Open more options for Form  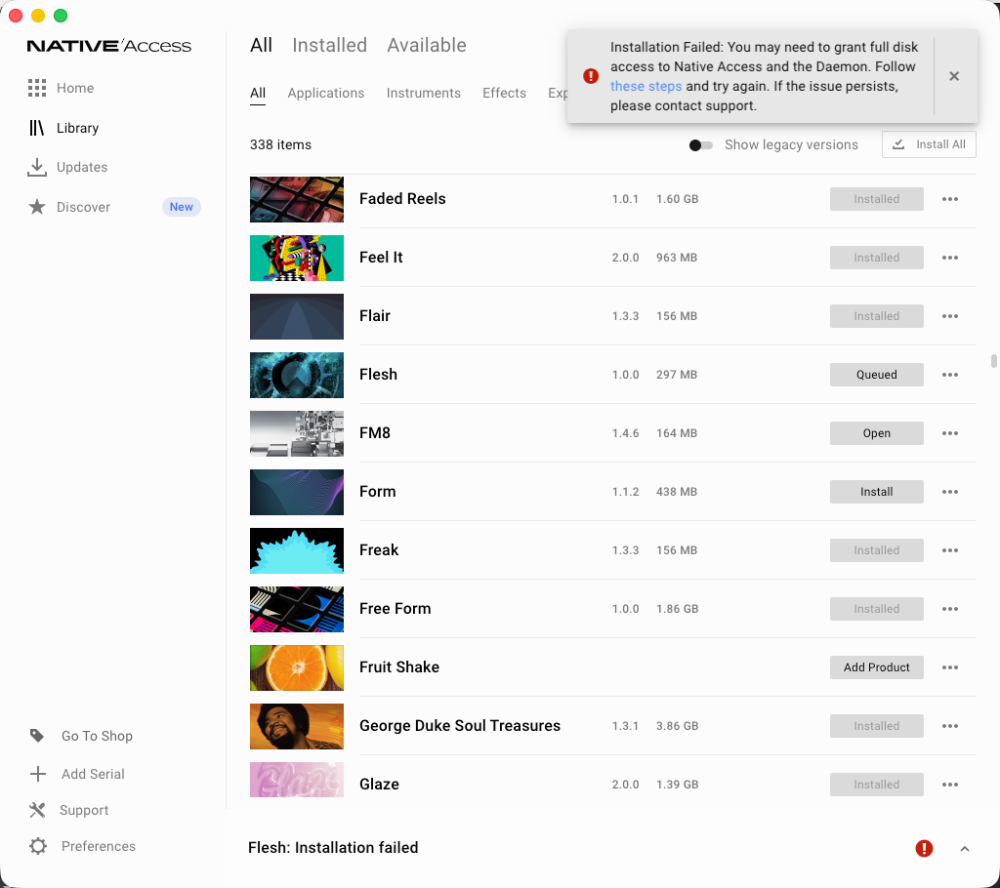[x=950, y=492]
